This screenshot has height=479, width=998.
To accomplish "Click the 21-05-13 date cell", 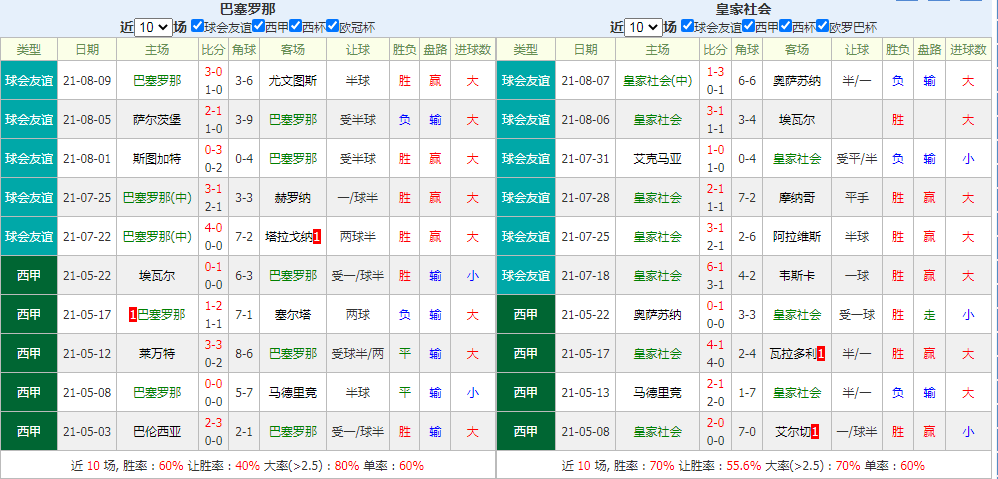I will click(586, 393).
